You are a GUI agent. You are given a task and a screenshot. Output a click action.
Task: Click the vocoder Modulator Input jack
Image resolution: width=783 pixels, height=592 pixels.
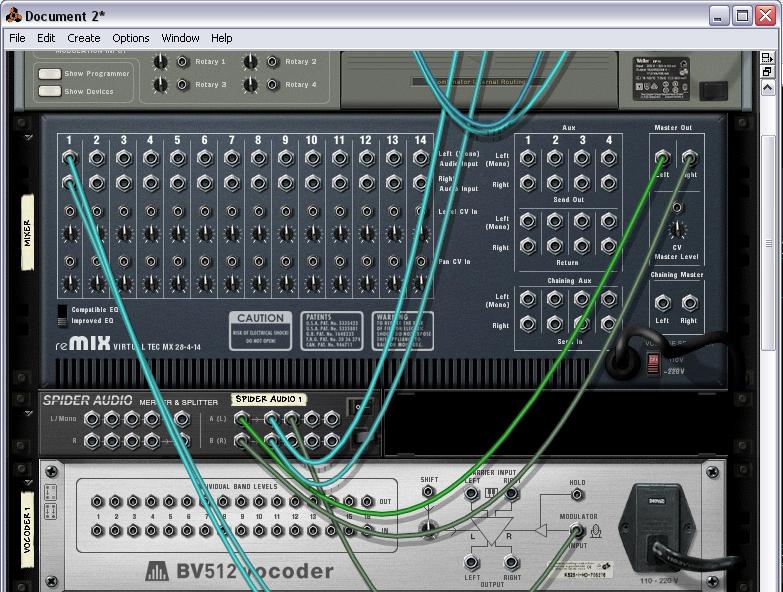click(577, 531)
